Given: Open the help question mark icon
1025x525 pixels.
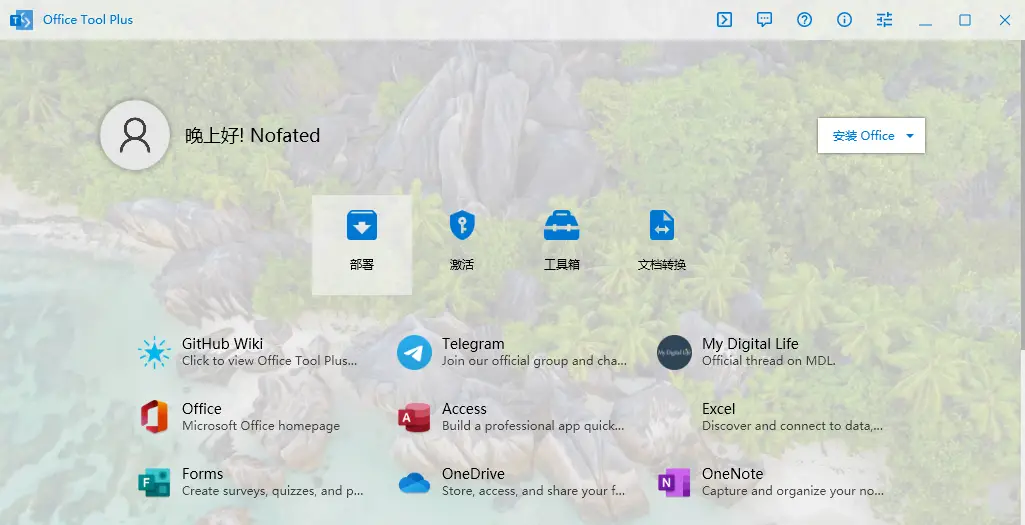Looking at the screenshot, I should (805, 20).
